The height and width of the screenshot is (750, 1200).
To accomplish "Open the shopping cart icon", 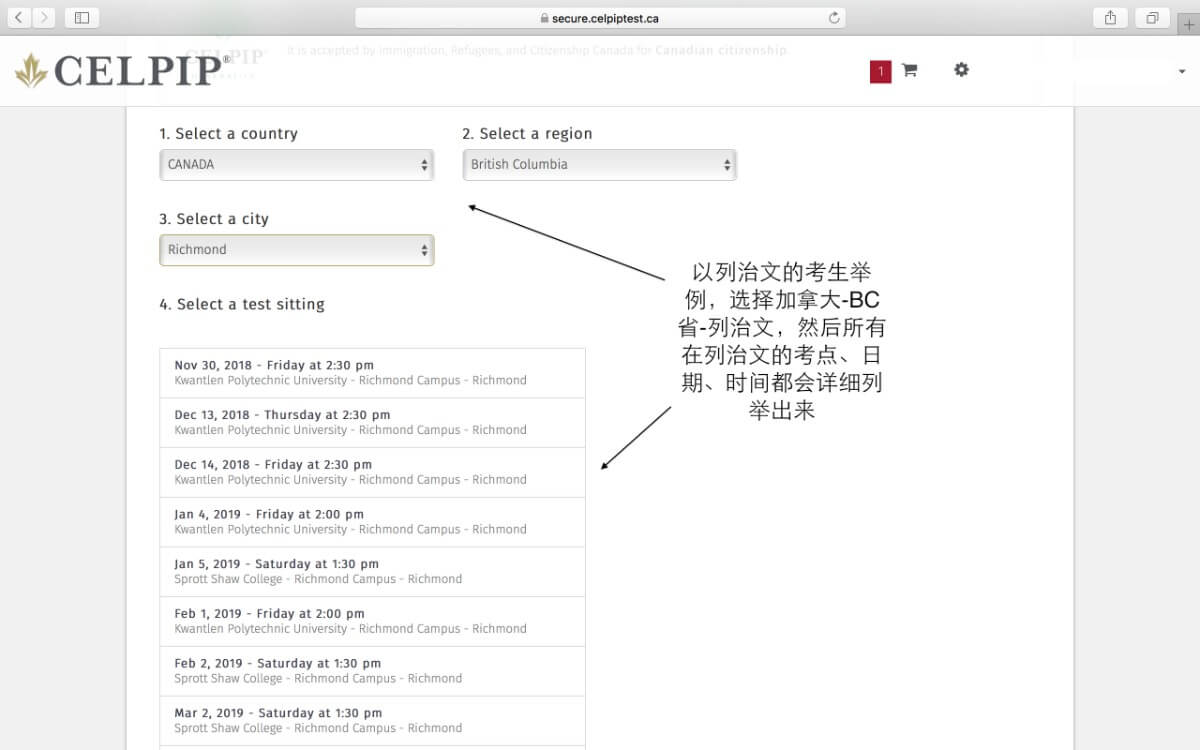I will (909, 70).
